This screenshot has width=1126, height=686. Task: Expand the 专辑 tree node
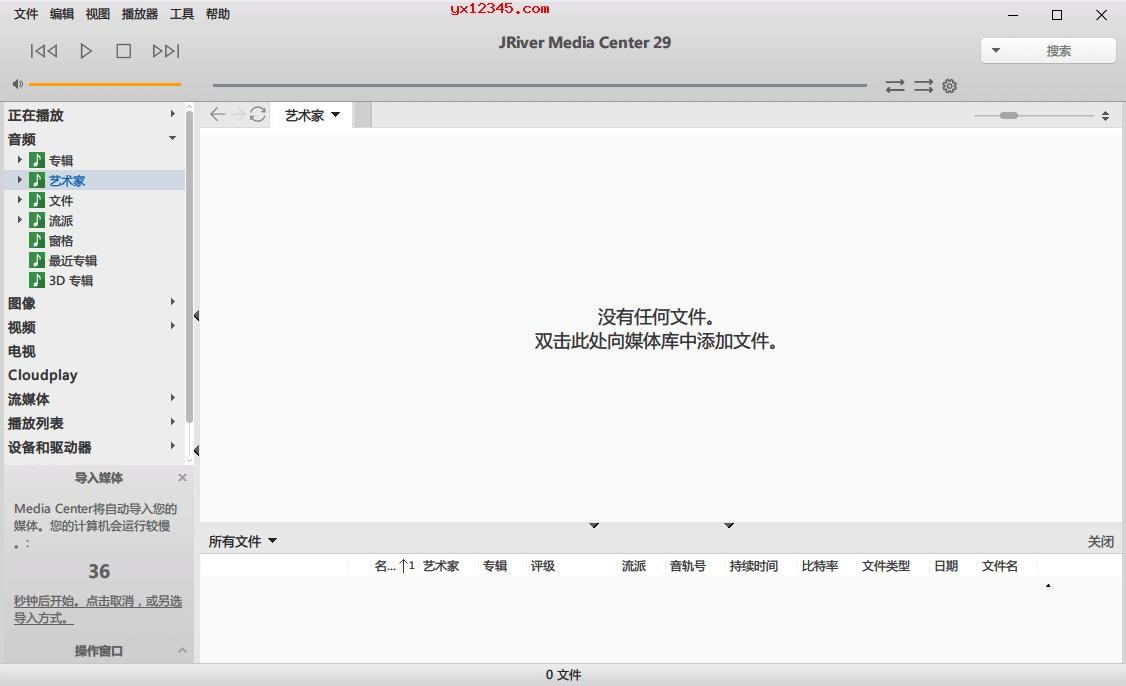(x=19, y=159)
